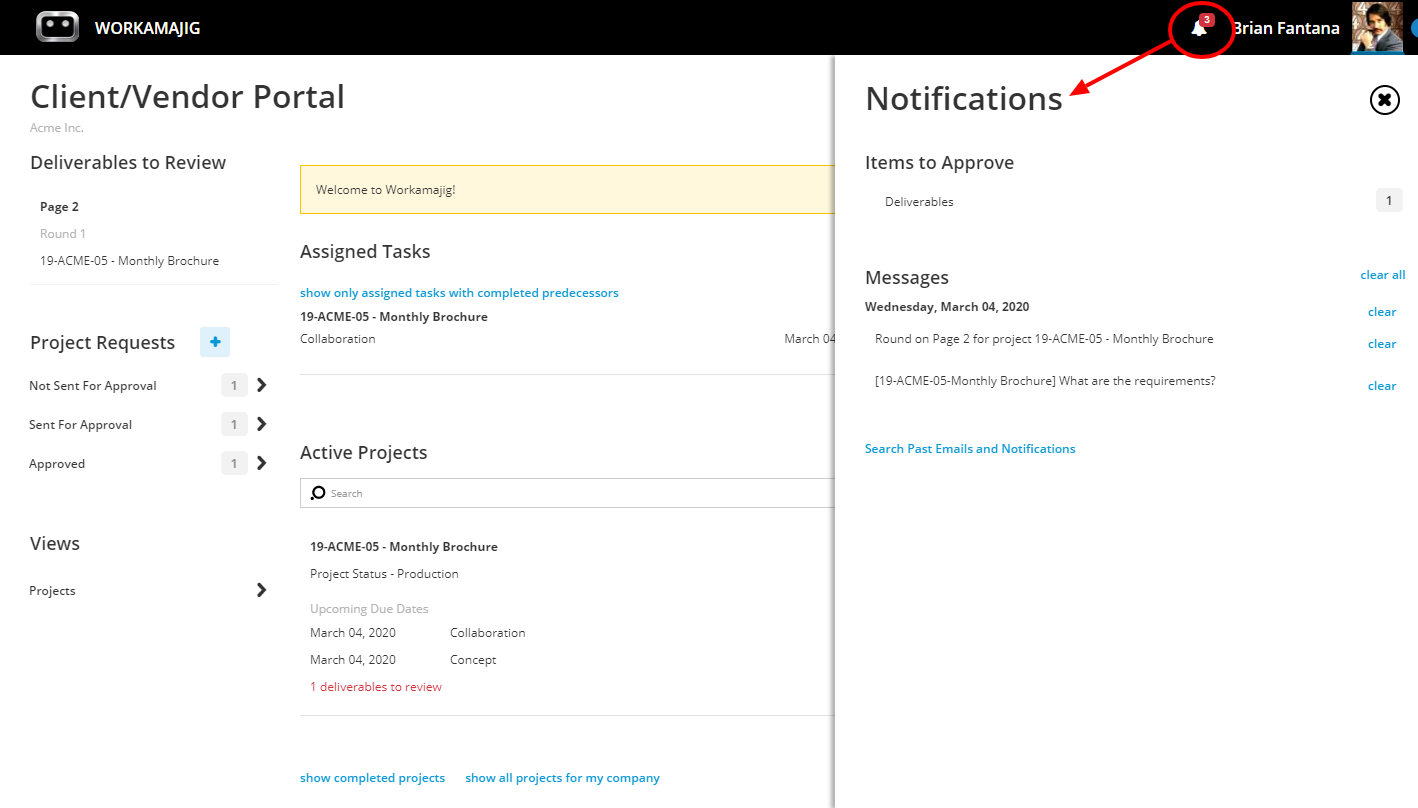This screenshot has height=808, width=1418.
Task: Clear the Wednesday, March 04 message group
Action: pyautogui.click(x=1382, y=312)
